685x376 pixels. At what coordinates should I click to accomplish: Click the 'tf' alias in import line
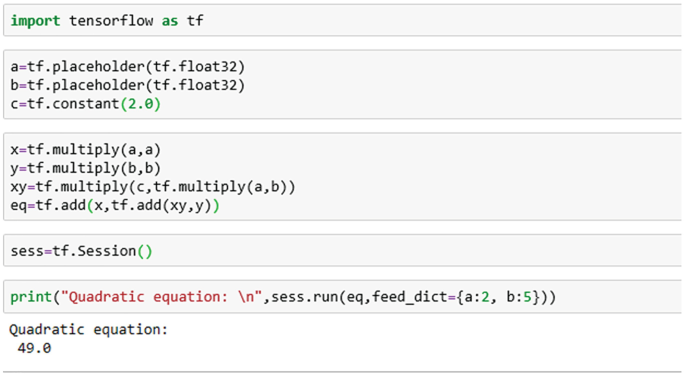coord(195,21)
